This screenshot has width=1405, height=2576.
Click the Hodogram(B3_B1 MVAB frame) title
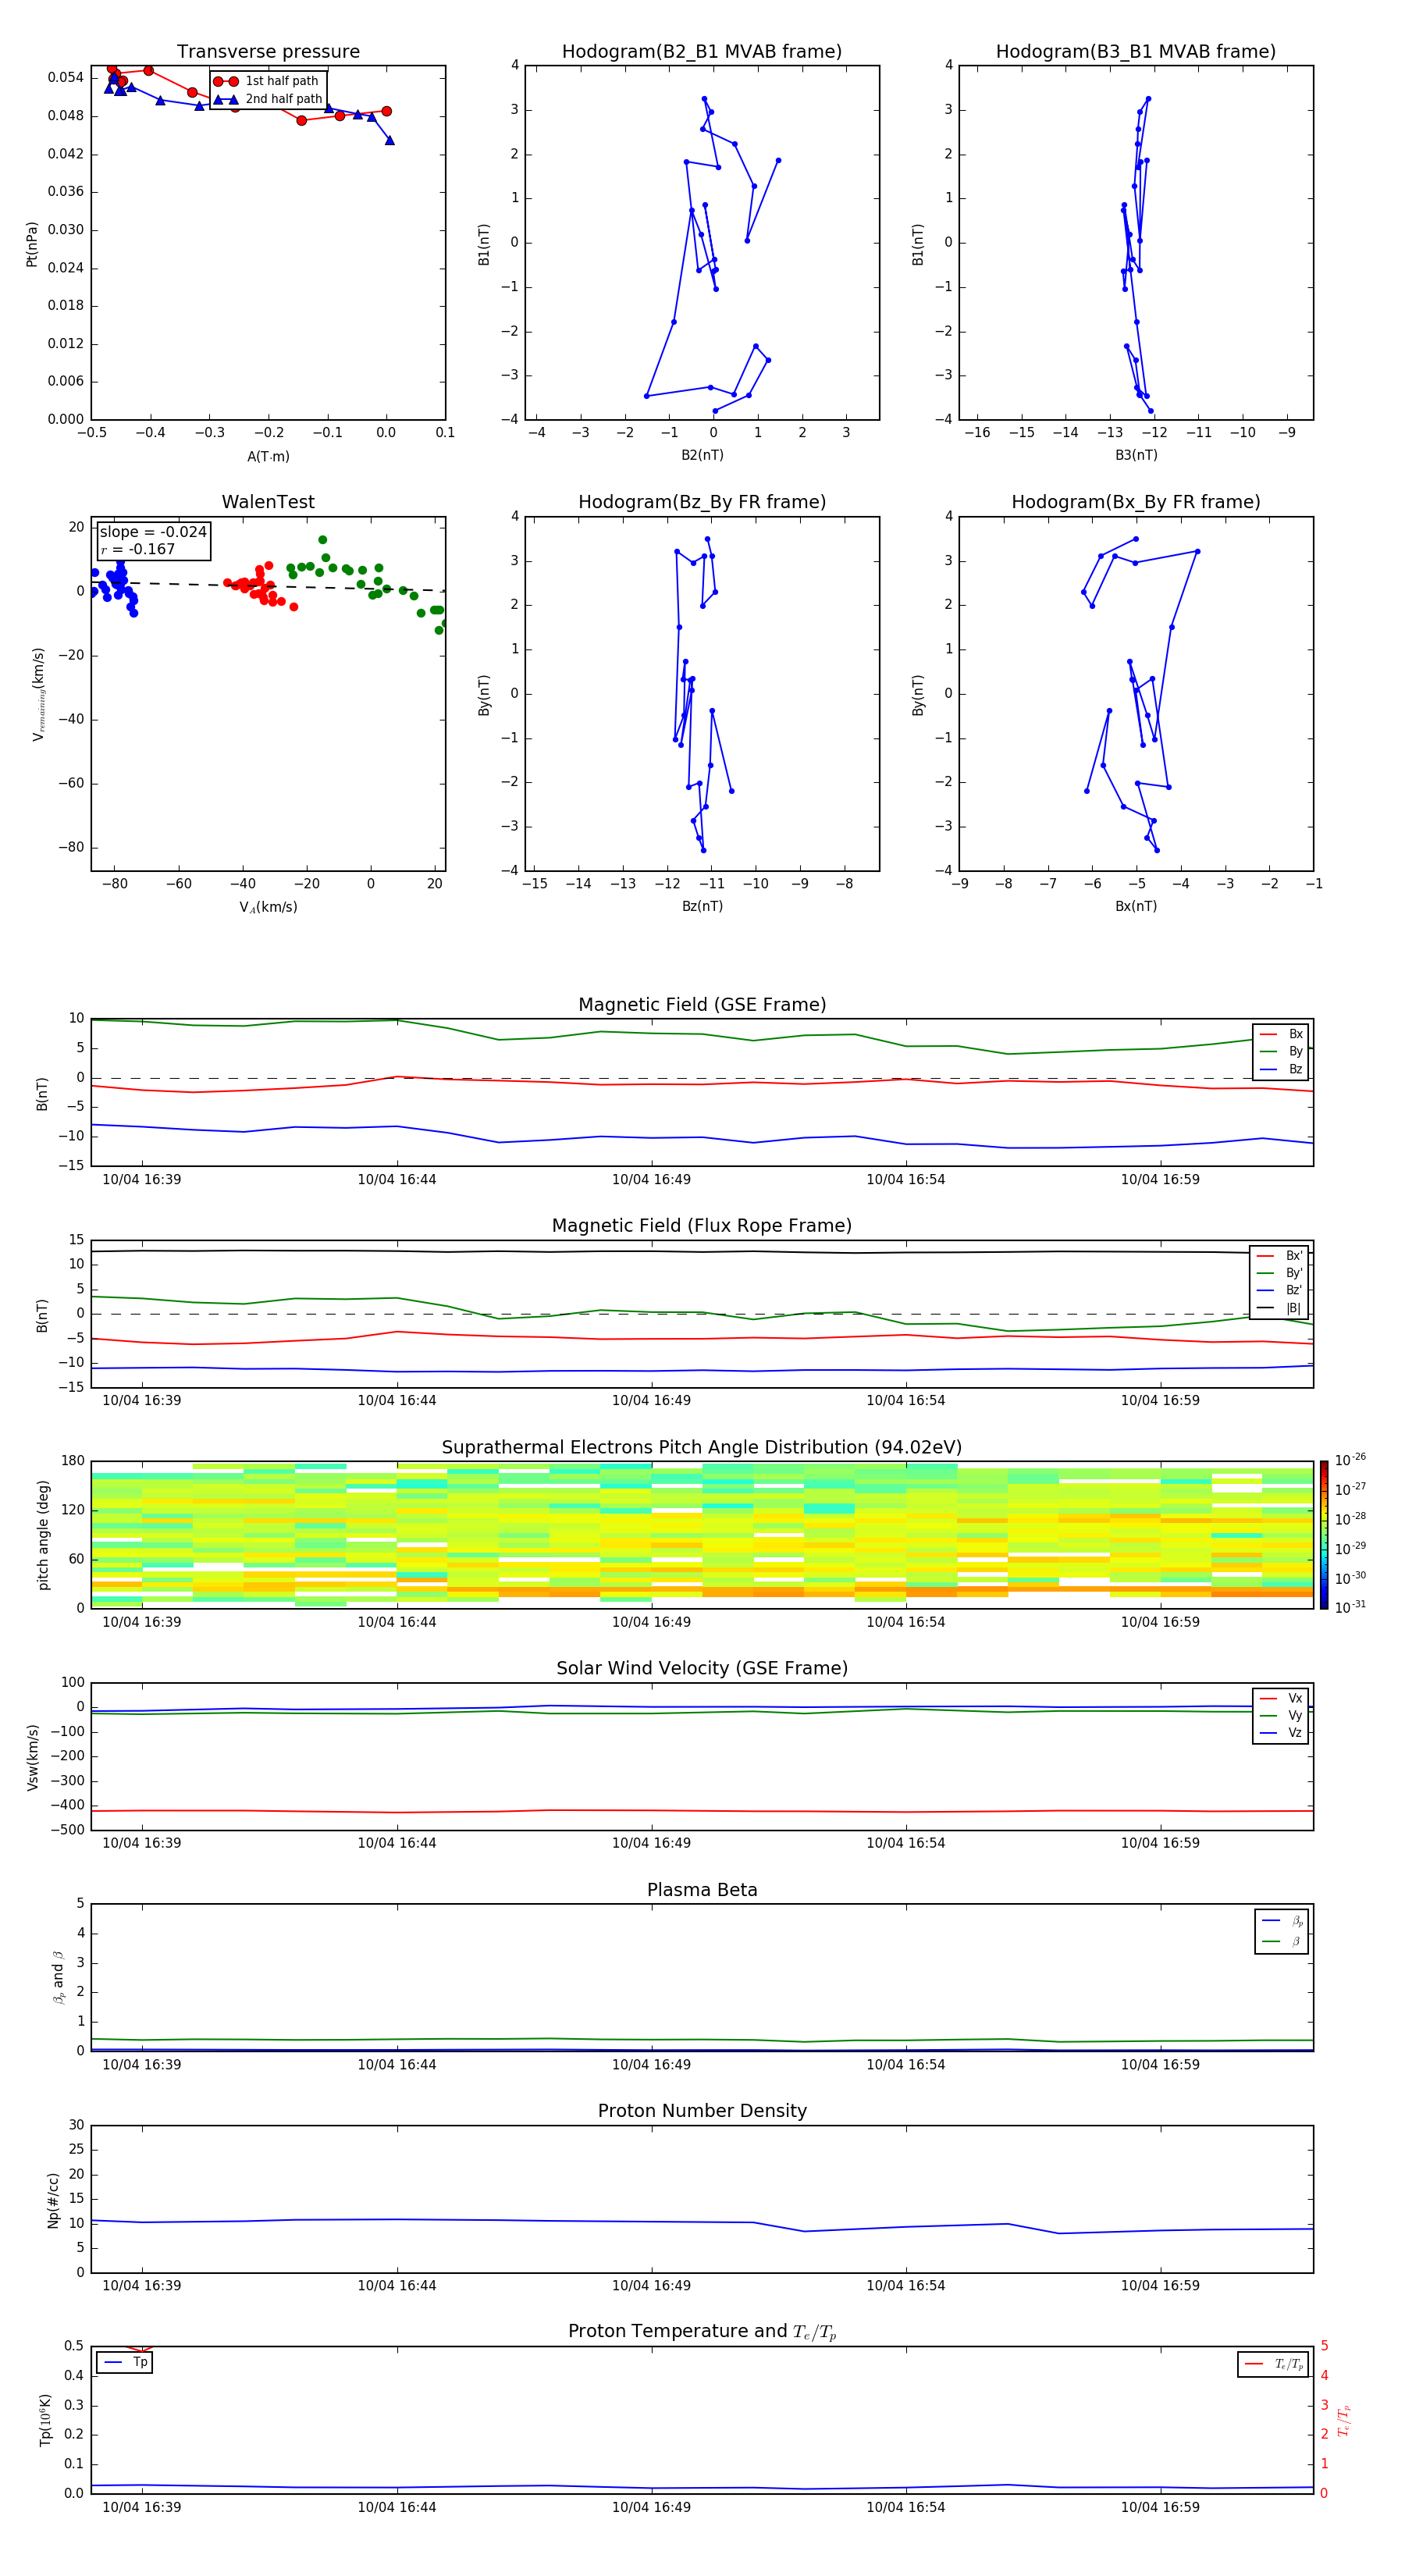1136,52
